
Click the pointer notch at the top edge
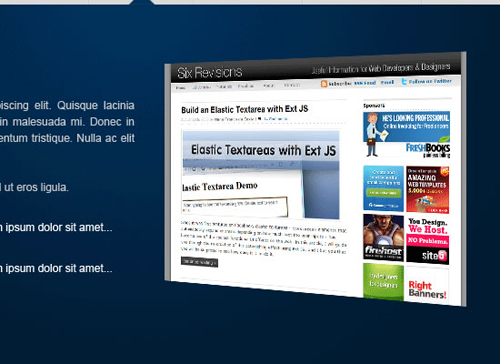click(x=142, y=2)
